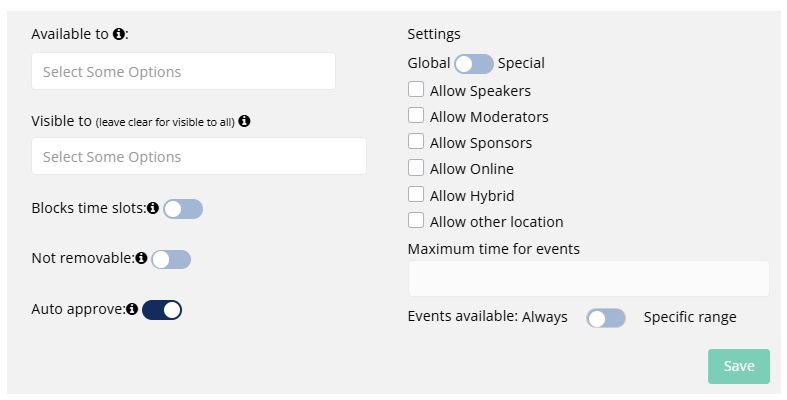Disable the Auto approve toggle
The height and width of the screenshot is (400, 787).
[x=162, y=309]
